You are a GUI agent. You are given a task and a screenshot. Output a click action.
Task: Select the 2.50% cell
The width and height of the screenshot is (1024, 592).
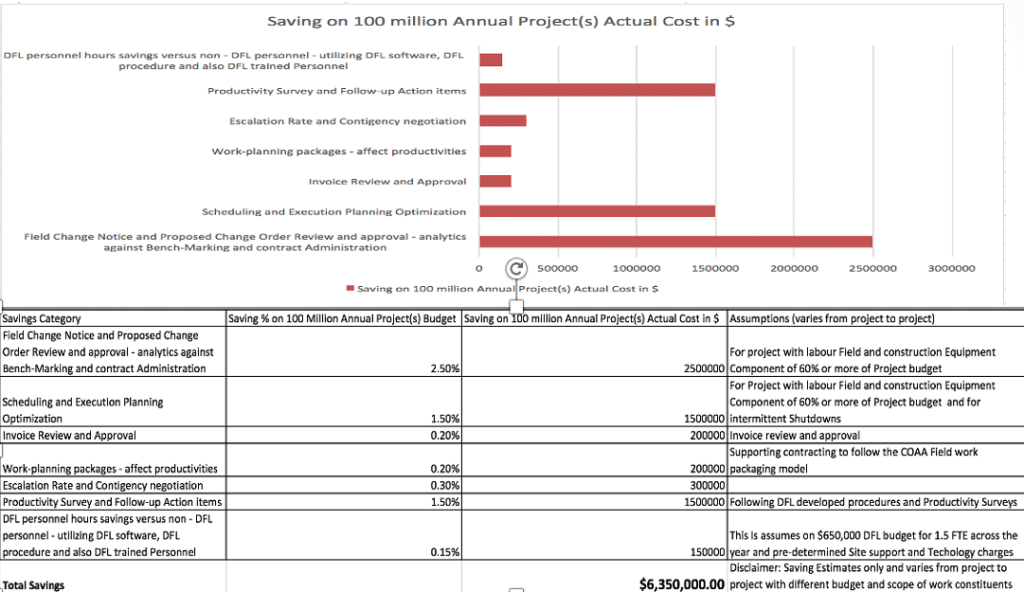click(x=344, y=352)
